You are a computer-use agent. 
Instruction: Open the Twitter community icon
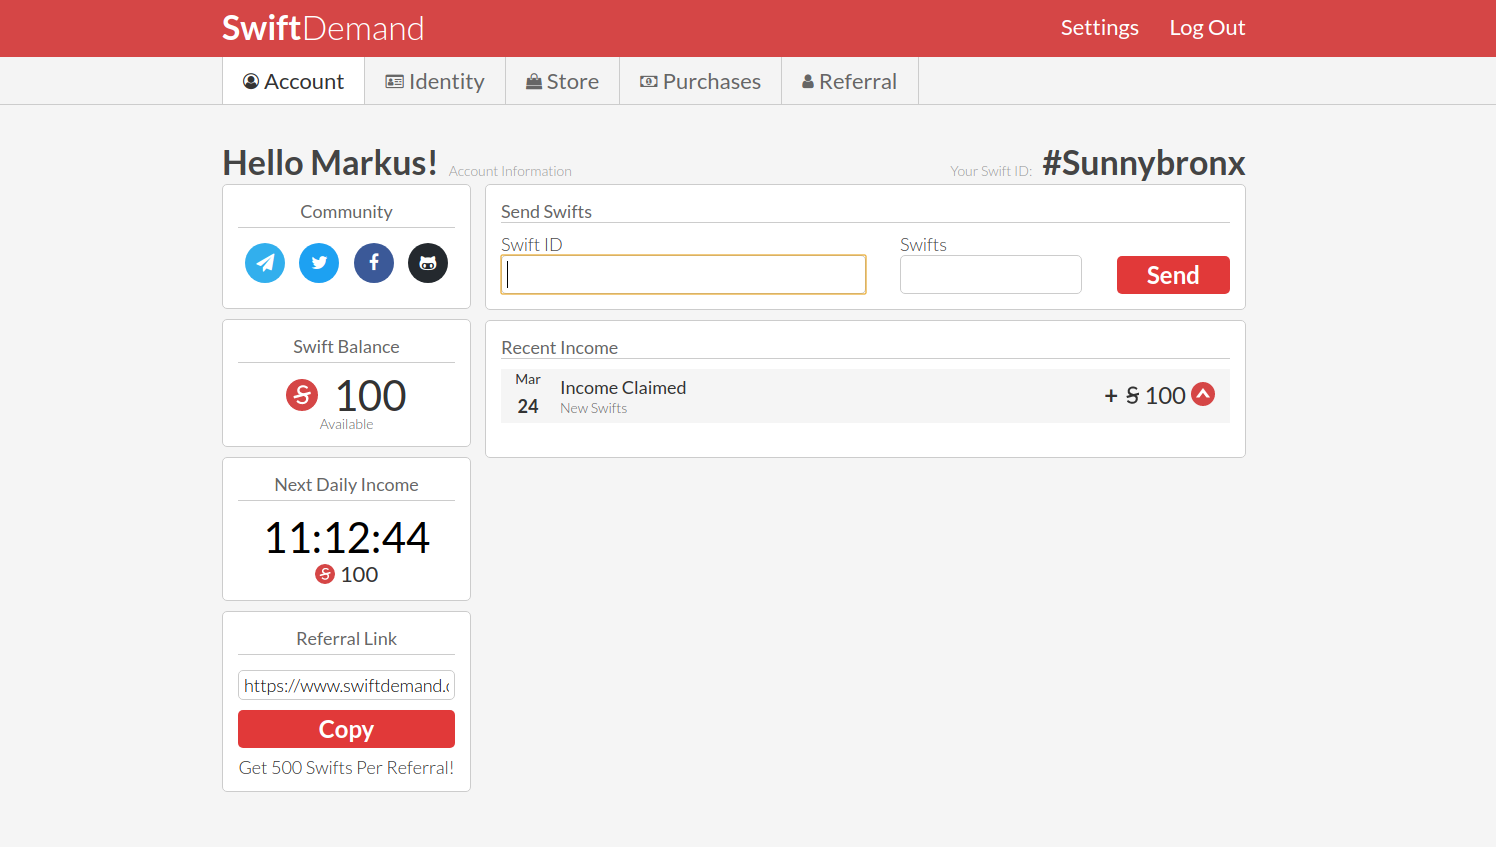319,263
